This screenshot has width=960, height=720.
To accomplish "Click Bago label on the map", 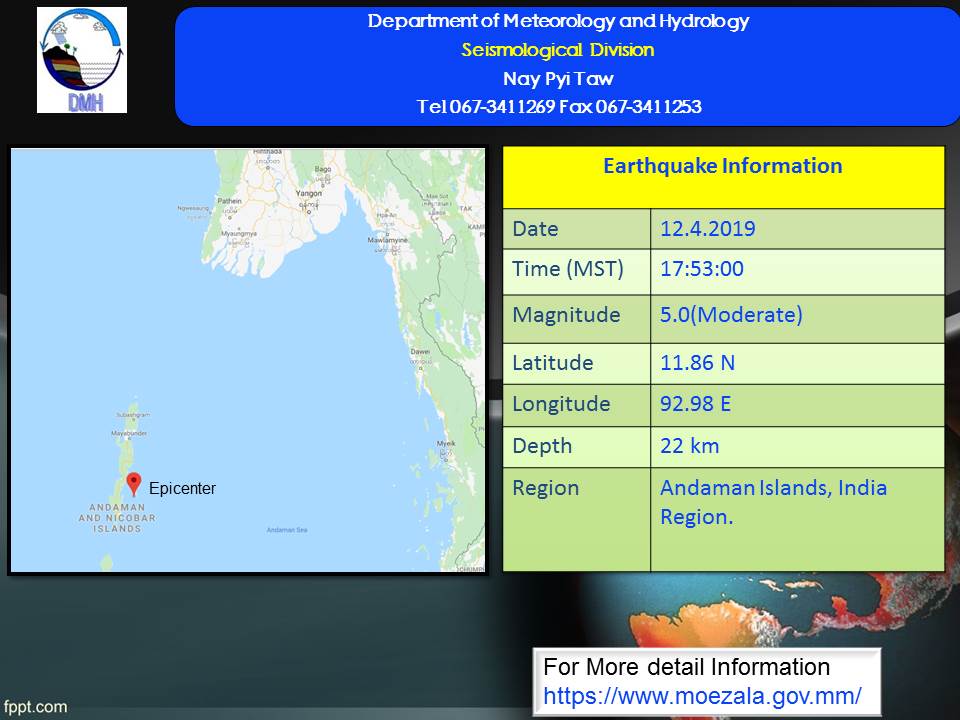I will click(323, 169).
